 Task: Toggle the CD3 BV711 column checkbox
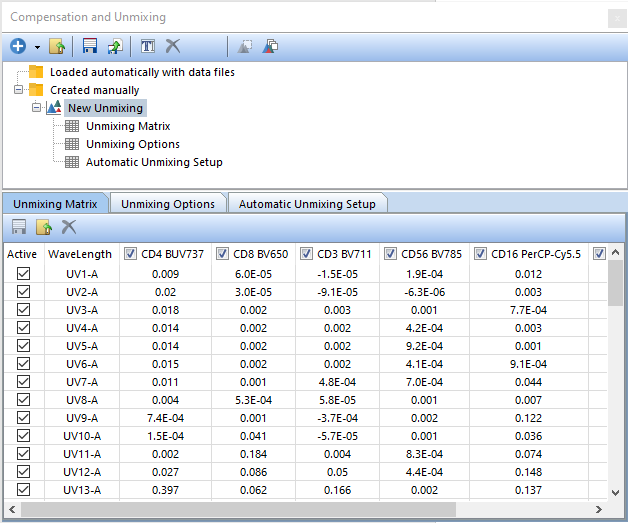tap(306, 254)
